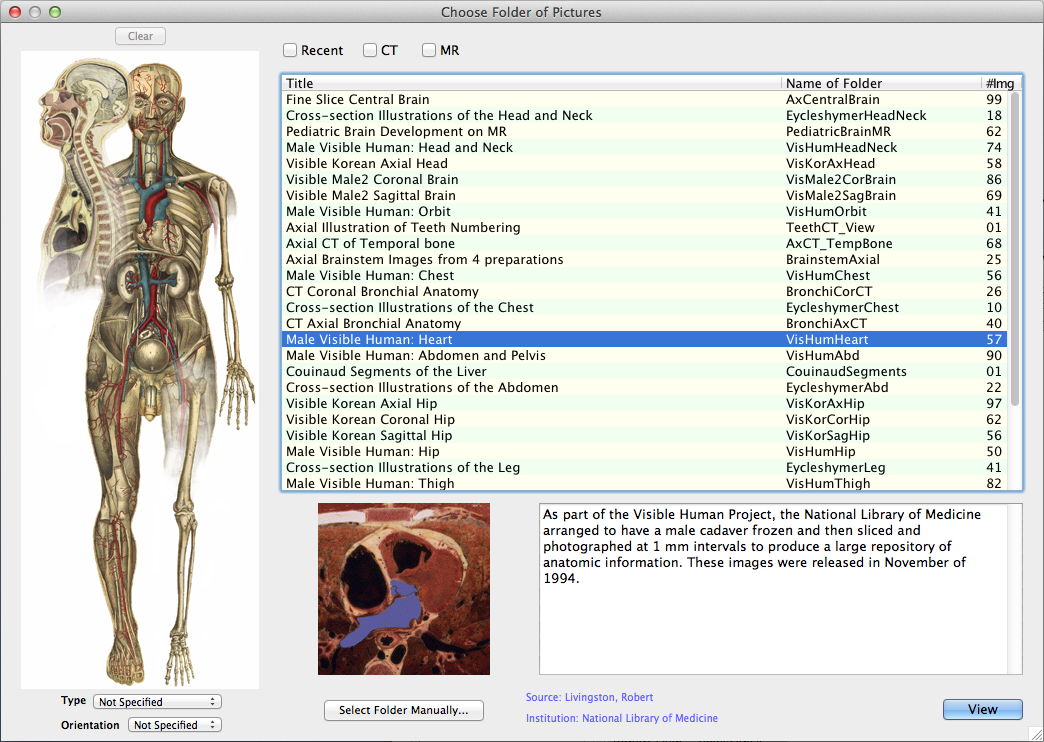Pick Visible Korean Coronal Hip from list
This screenshot has width=1044, height=742.
[370, 419]
